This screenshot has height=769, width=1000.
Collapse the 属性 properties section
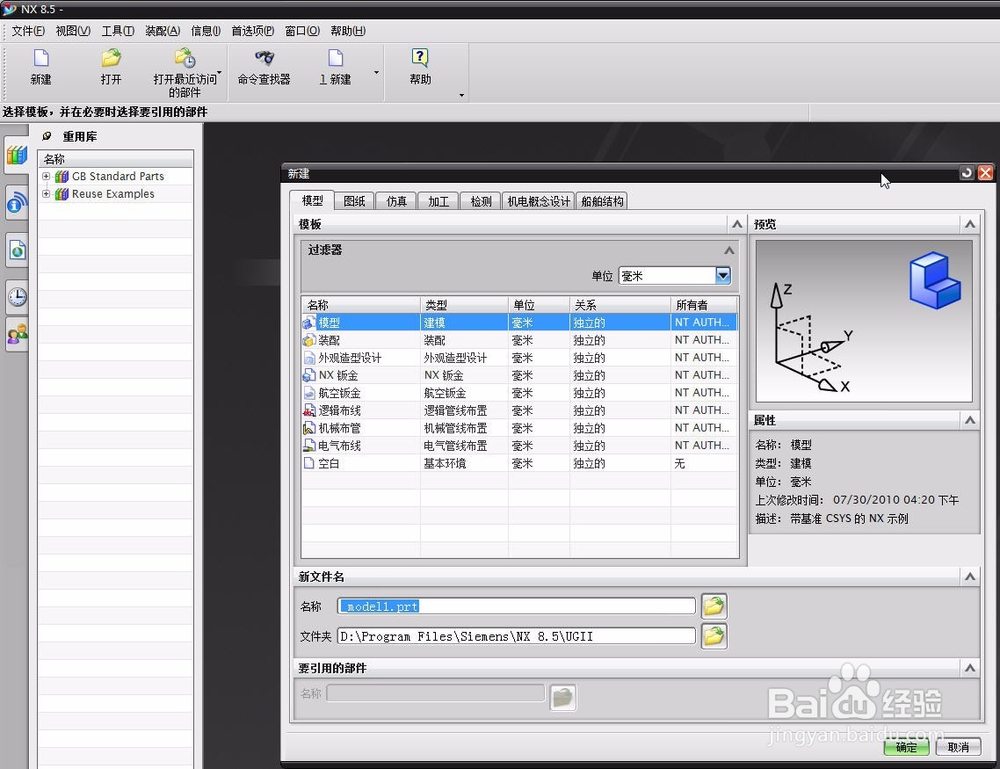pos(970,420)
